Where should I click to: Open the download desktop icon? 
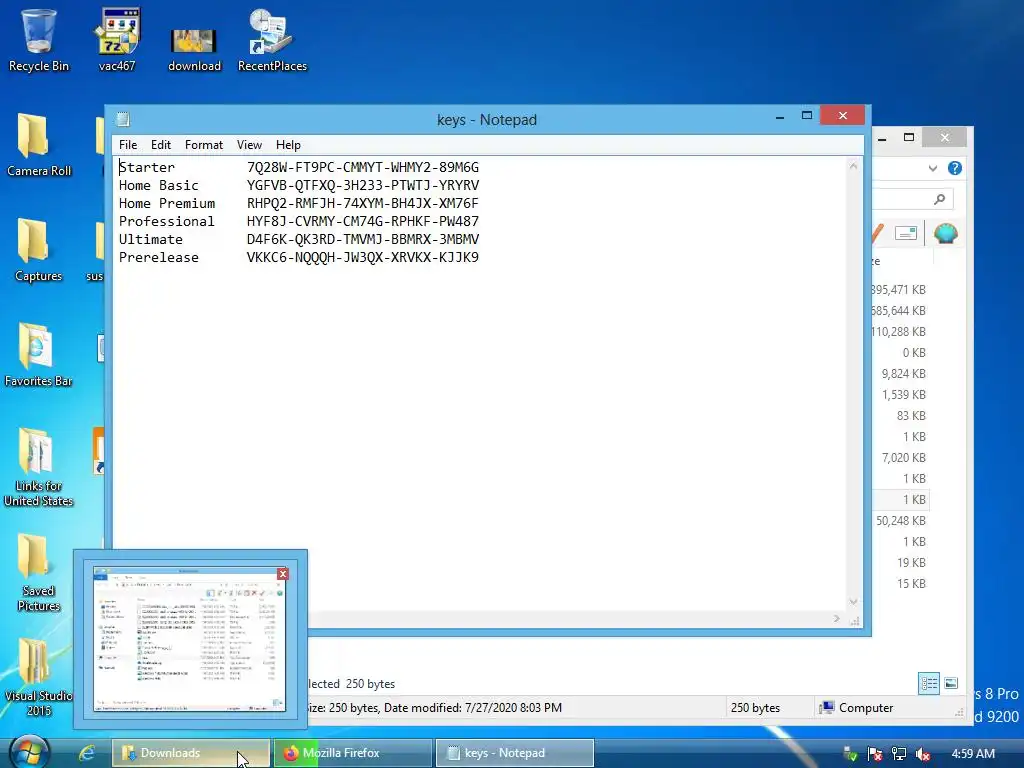point(194,49)
